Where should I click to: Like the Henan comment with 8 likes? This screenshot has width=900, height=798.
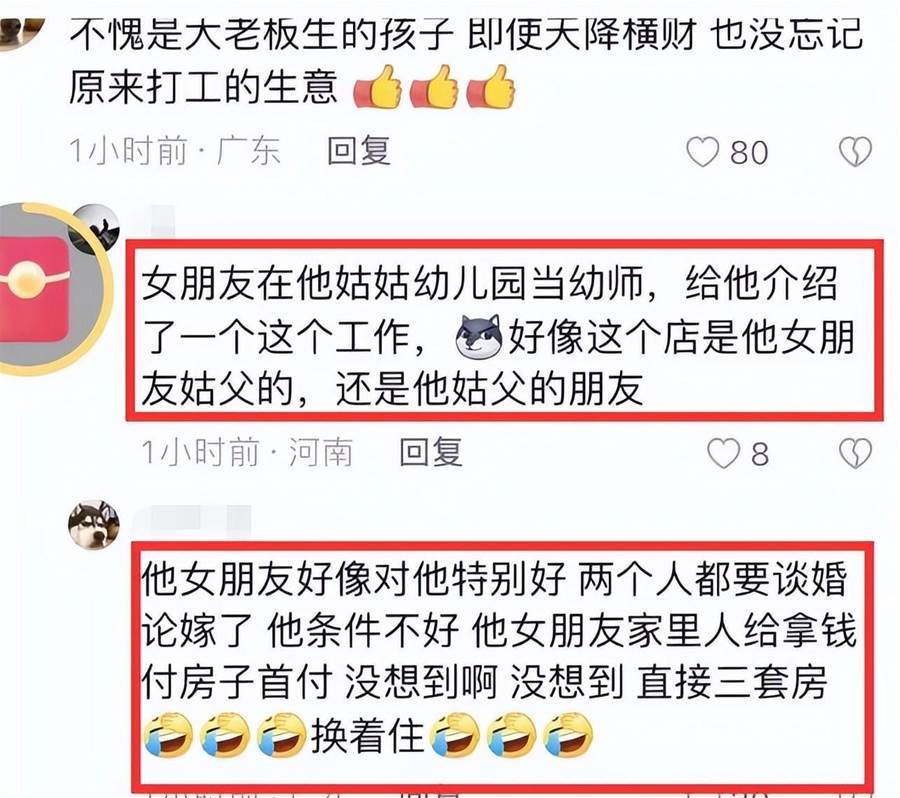tap(723, 454)
